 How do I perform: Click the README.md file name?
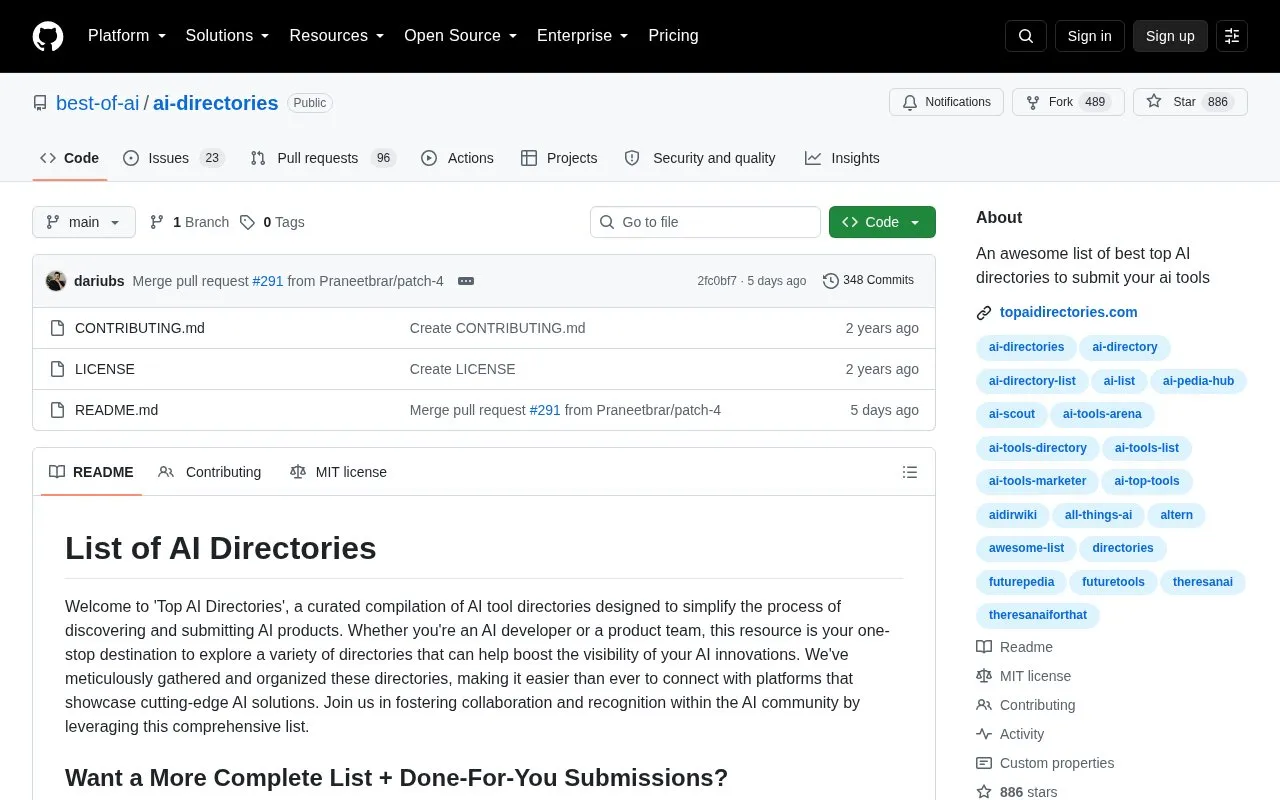pos(116,410)
